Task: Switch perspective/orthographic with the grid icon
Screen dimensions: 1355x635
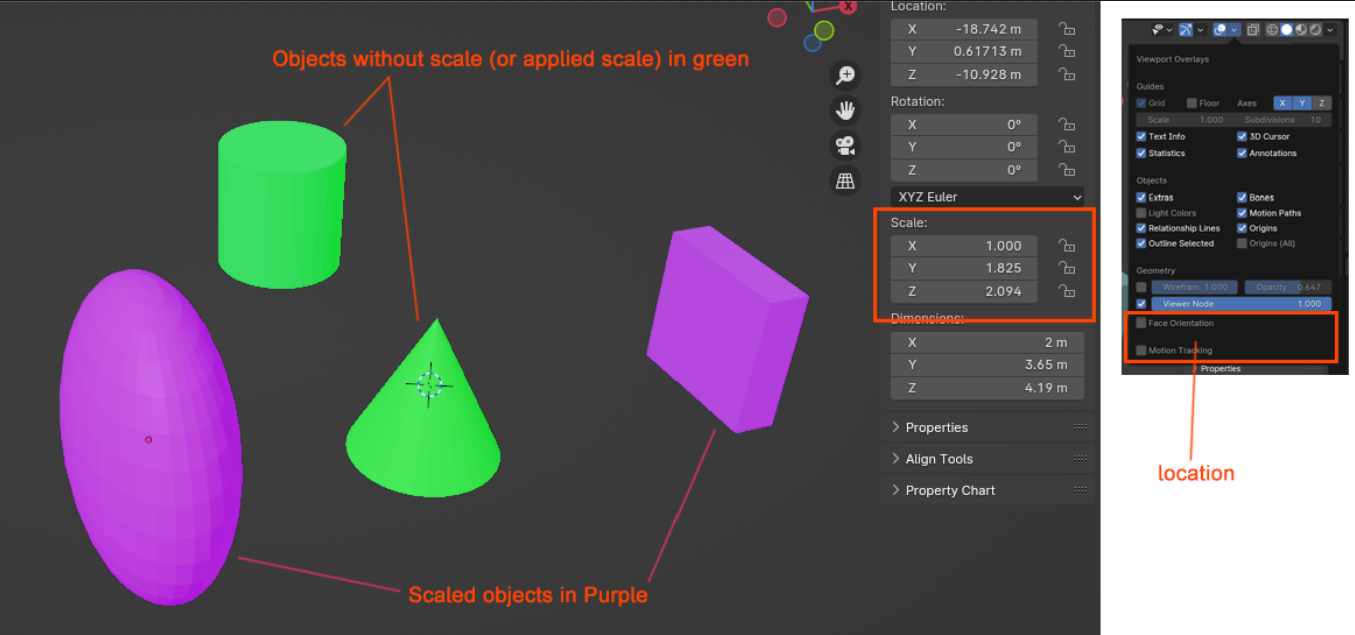Action: 845,180
